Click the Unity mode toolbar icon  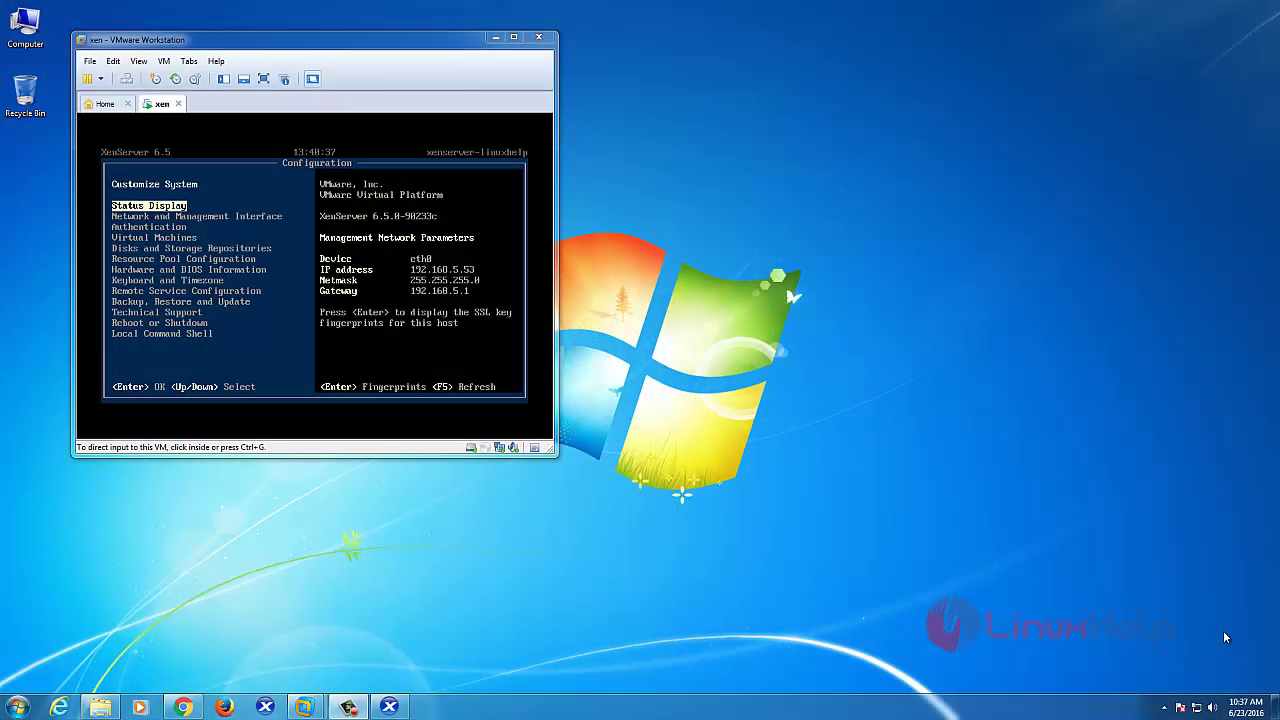(x=284, y=79)
